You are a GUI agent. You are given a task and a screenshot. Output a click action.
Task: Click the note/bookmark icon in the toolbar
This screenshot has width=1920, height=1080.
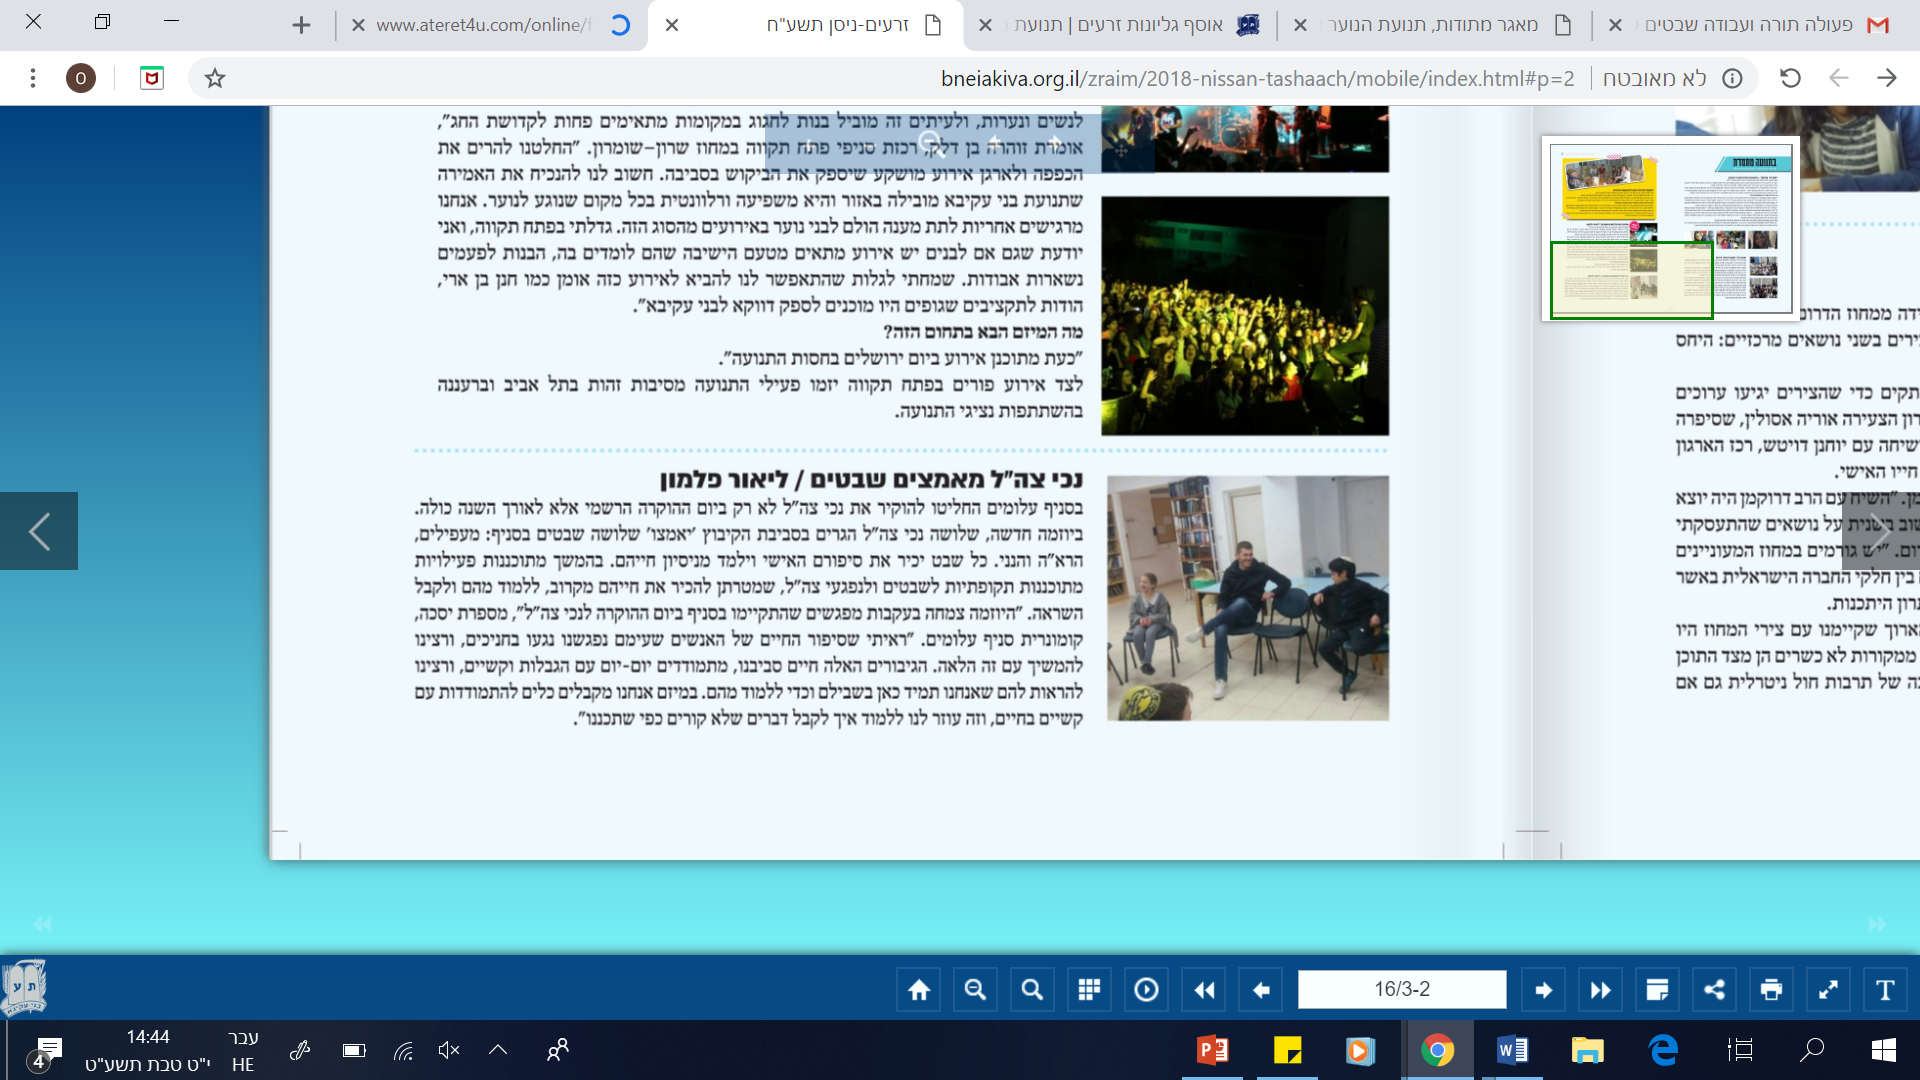coord(1657,990)
